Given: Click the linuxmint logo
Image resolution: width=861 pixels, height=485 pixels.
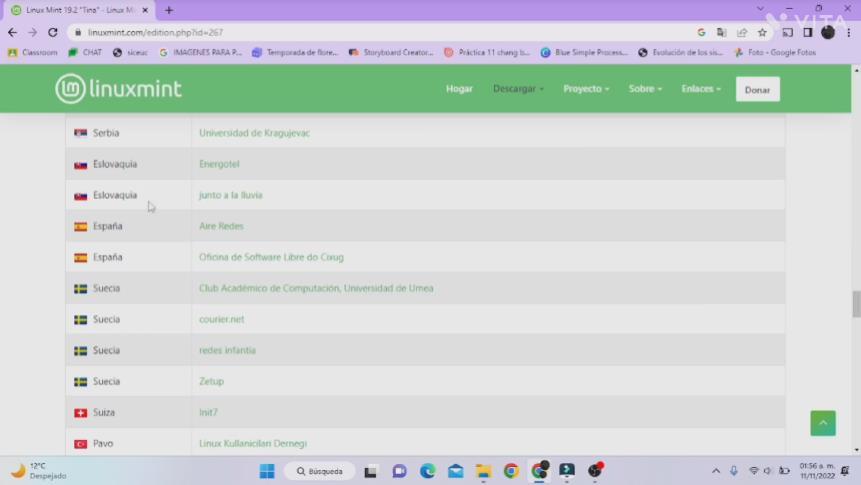Looking at the screenshot, I should point(118,88).
